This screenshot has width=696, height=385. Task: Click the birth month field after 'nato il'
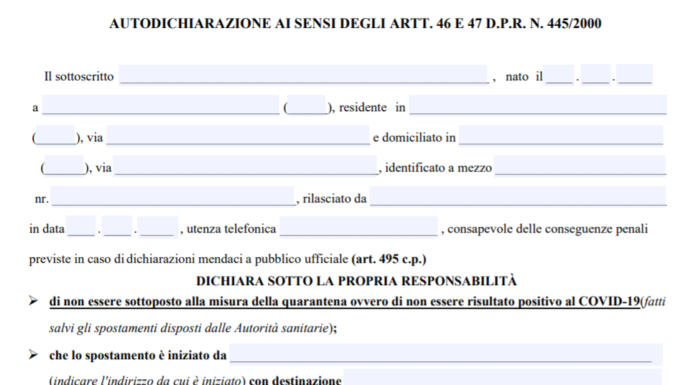[596, 75]
